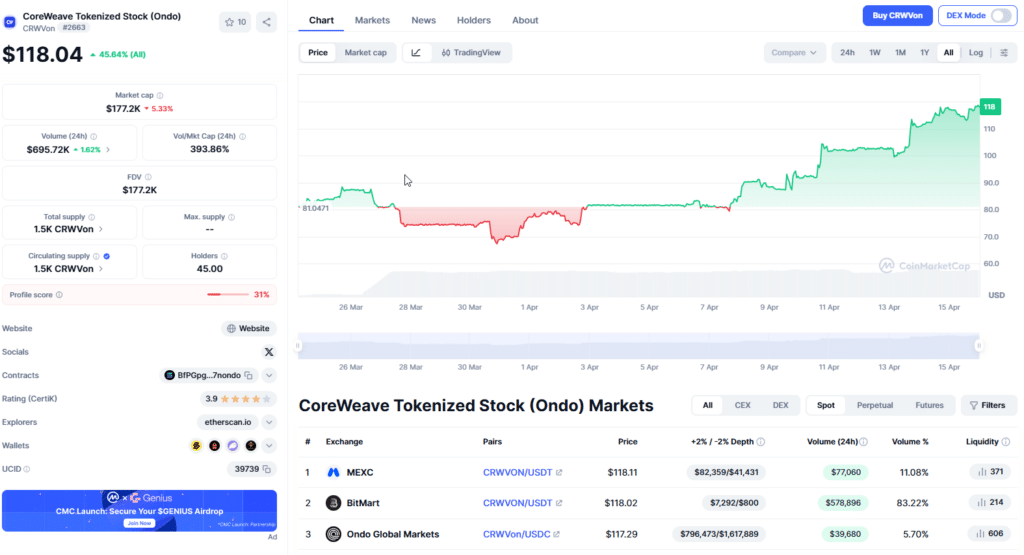The width and height of the screenshot is (1024, 555).
Task: Click the share icon beside the coin name
Action: point(267,21)
